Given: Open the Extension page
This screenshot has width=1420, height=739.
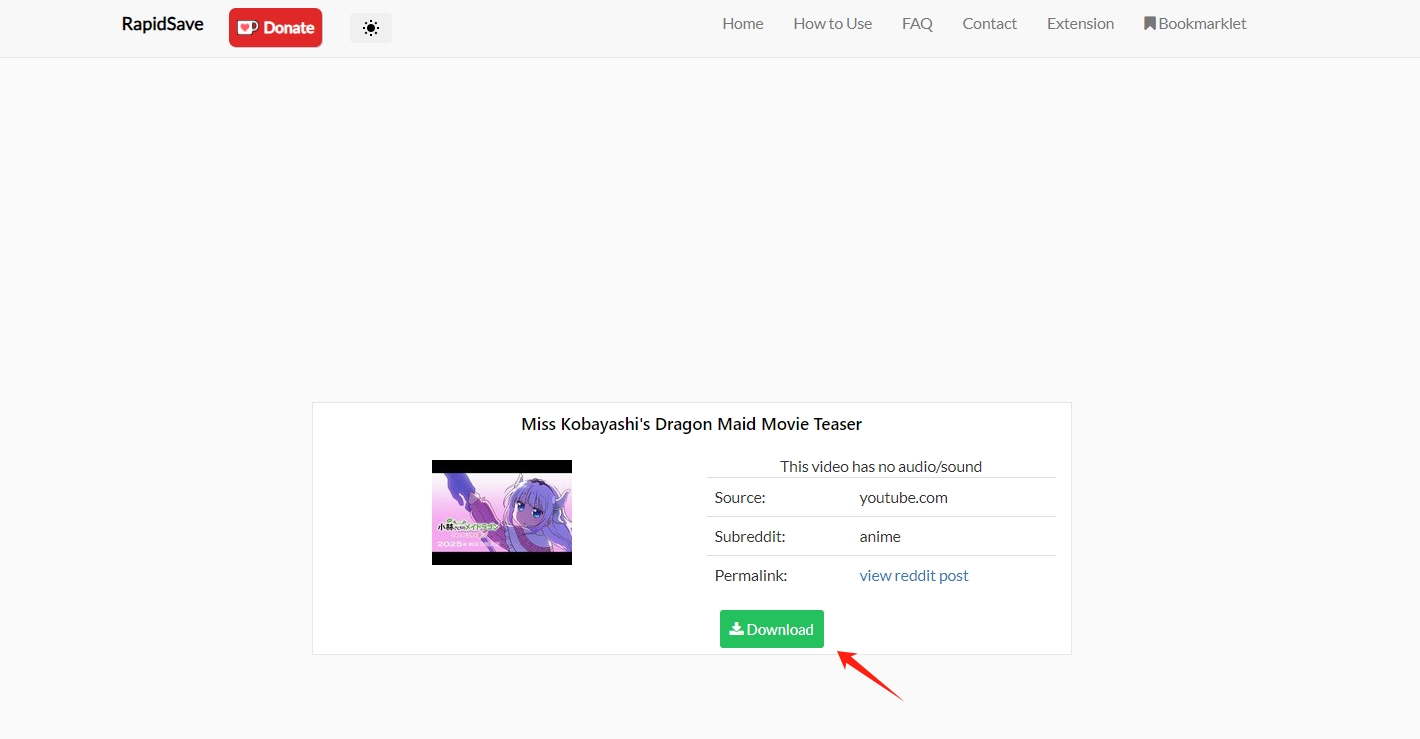Looking at the screenshot, I should 1080,24.
